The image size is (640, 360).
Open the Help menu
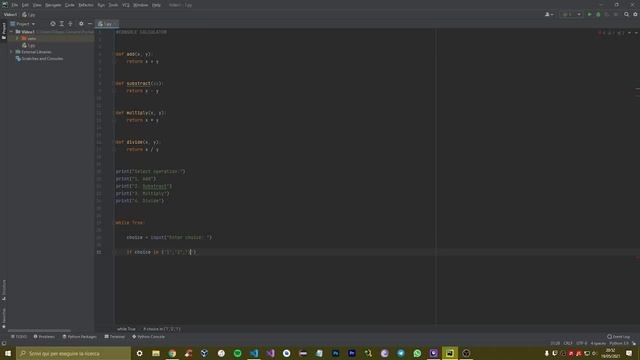pyautogui.click(x=156, y=5)
